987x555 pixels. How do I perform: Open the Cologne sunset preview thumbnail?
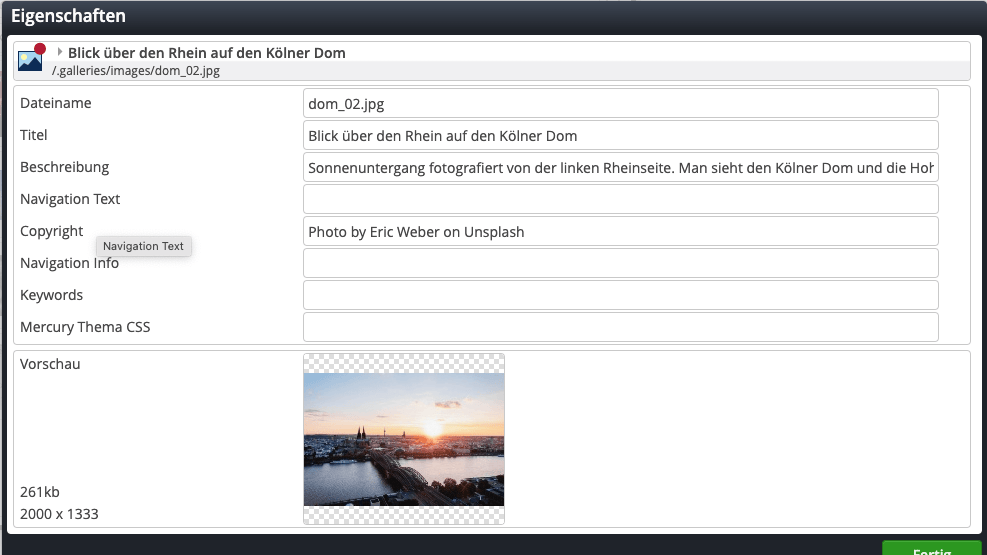(403, 439)
